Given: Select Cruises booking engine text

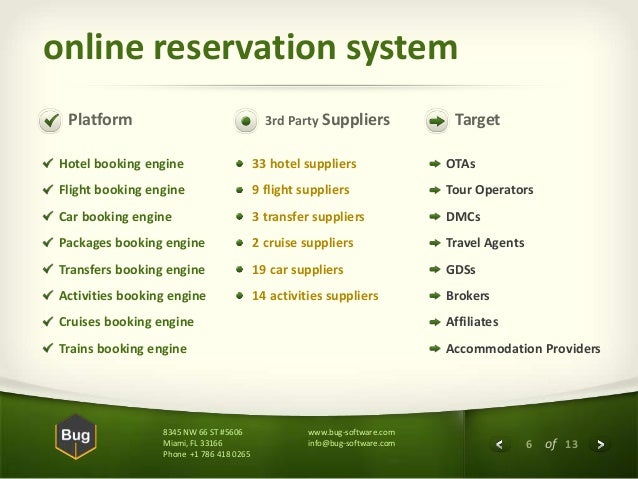Looking at the screenshot, I should (x=126, y=322).
